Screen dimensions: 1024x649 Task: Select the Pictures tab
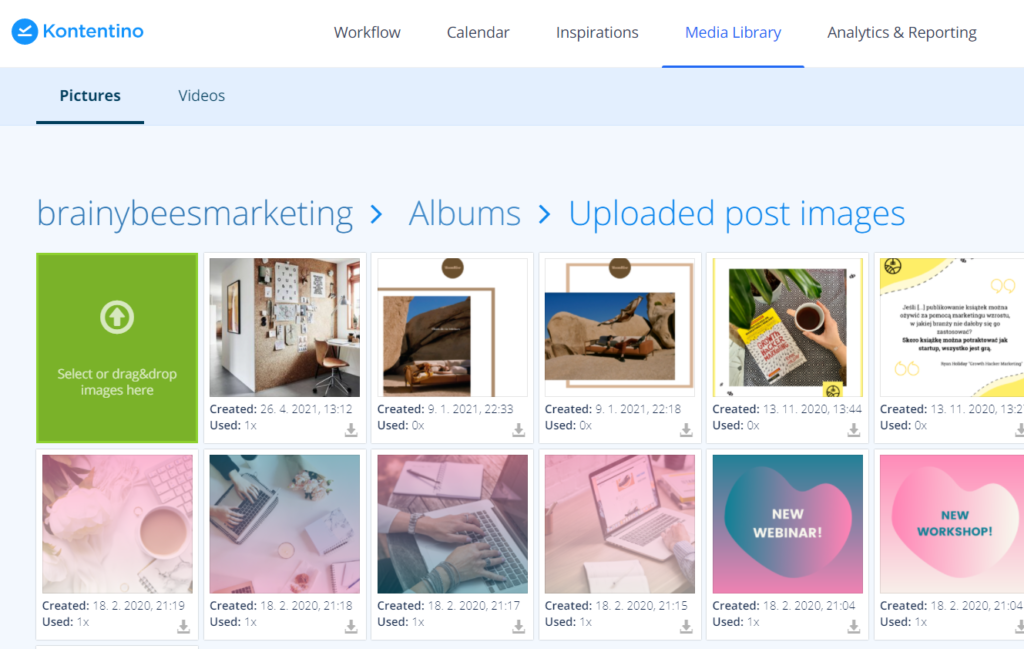(90, 96)
